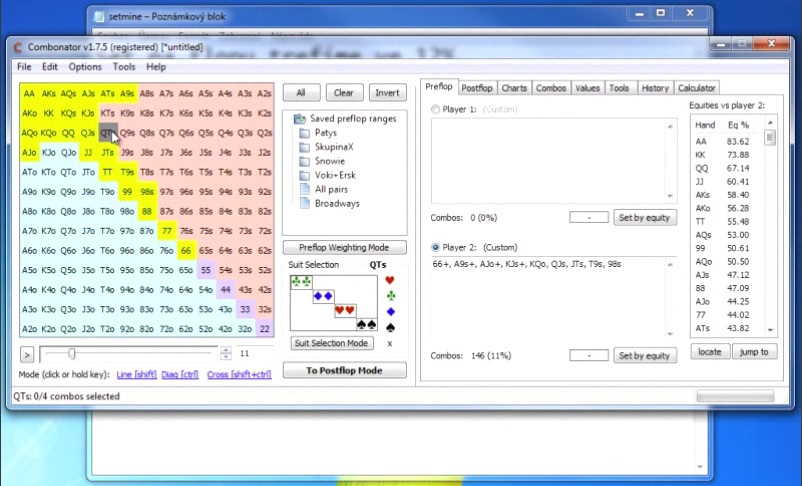This screenshot has width=802, height=486.
Task: Select the heart suit icon
Action: click(x=390, y=280)
